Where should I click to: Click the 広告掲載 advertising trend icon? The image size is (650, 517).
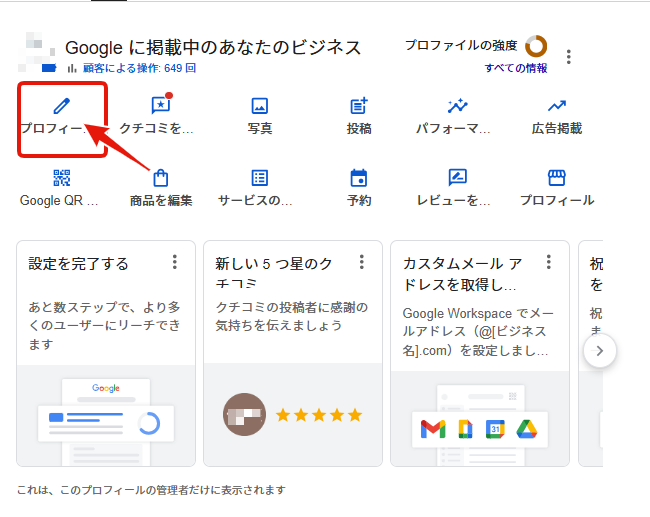point(557,106)
